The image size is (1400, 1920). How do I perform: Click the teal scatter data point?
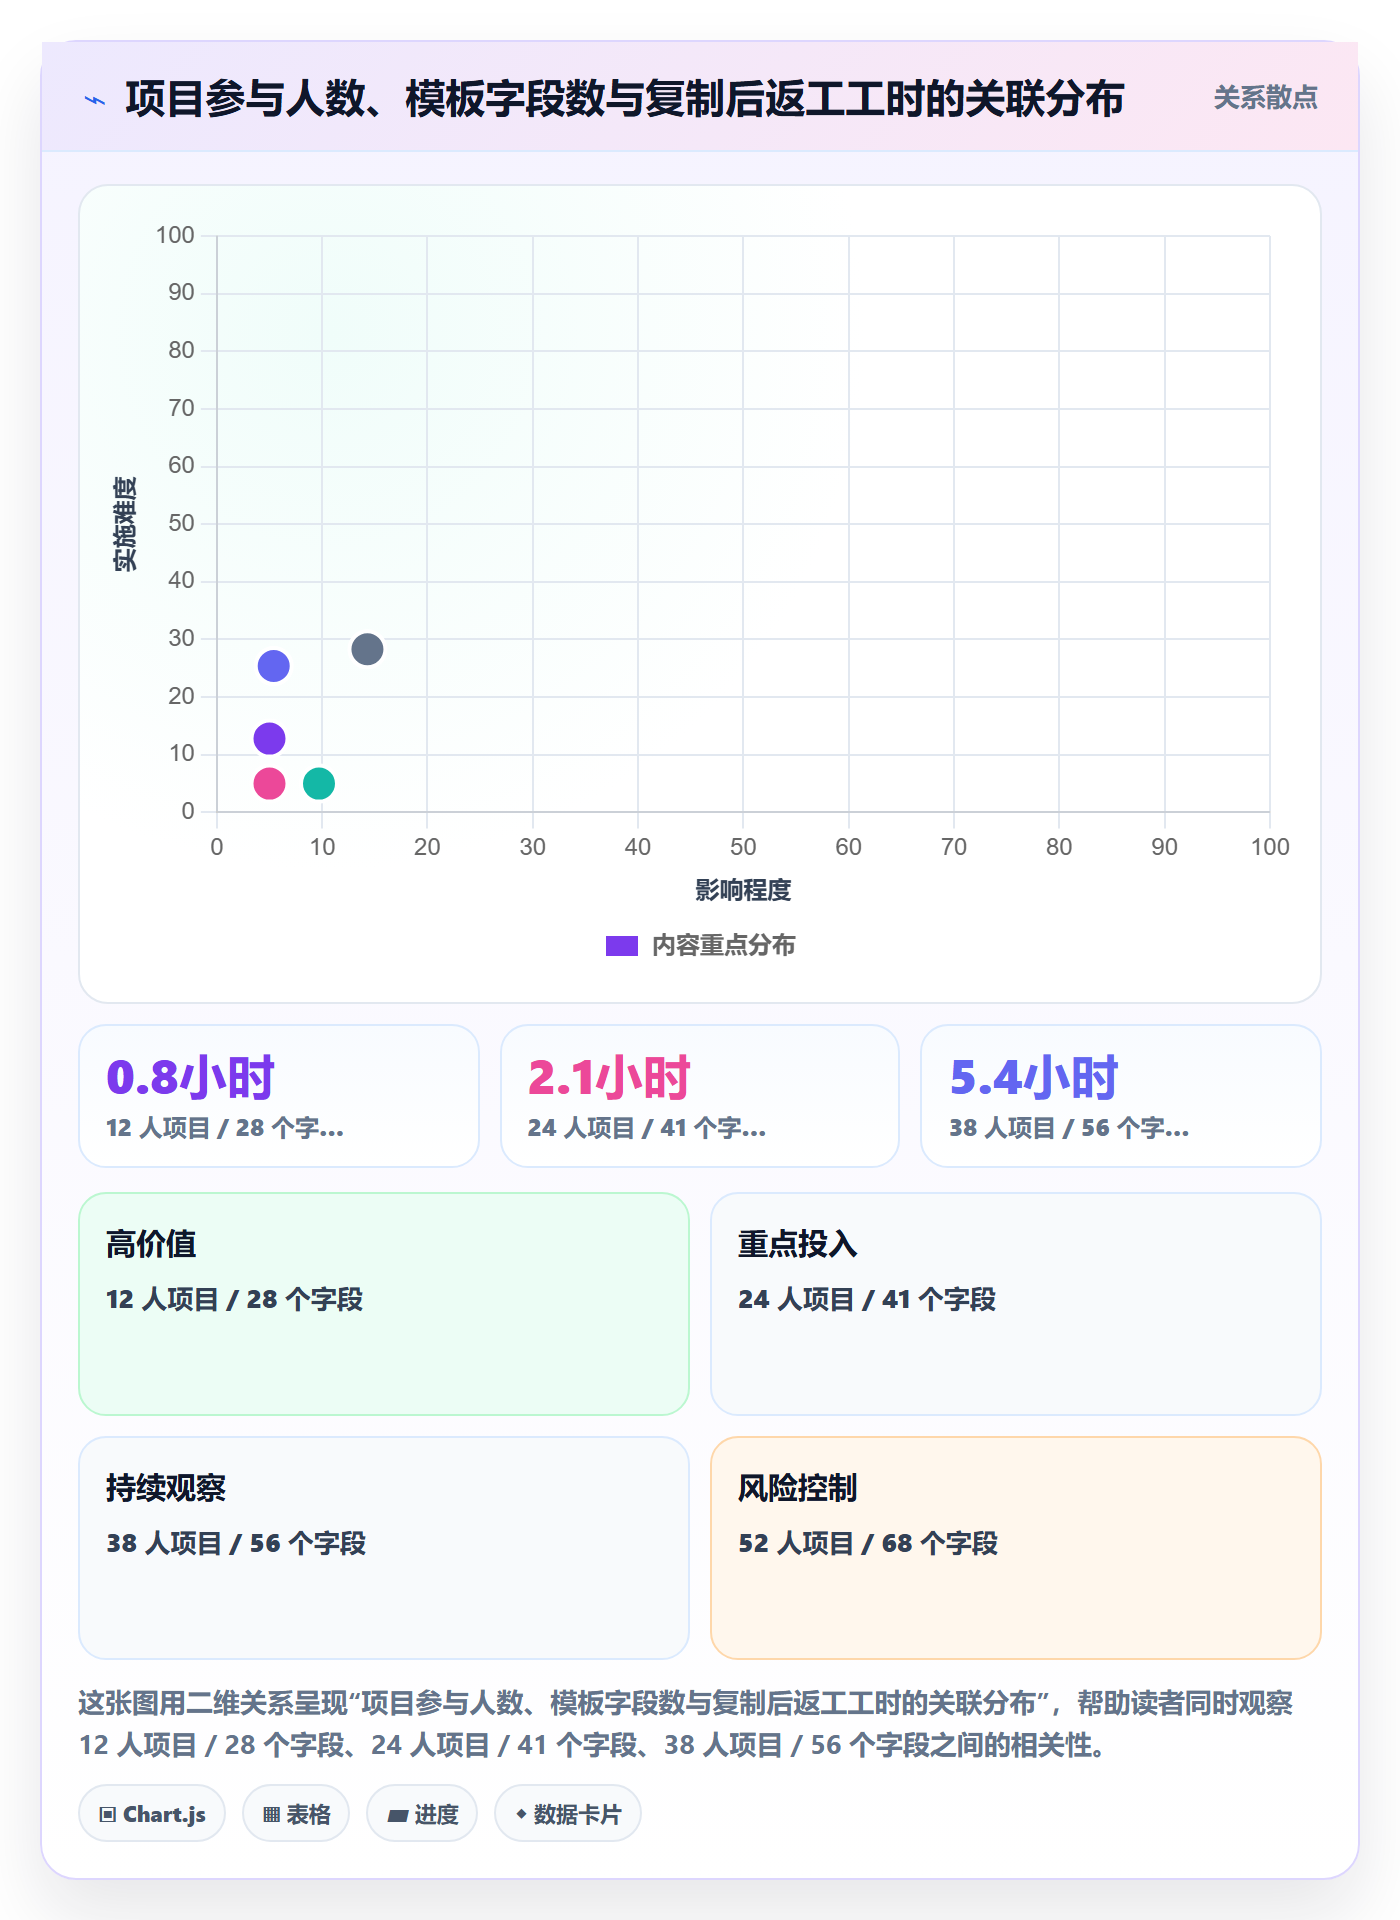318,783
